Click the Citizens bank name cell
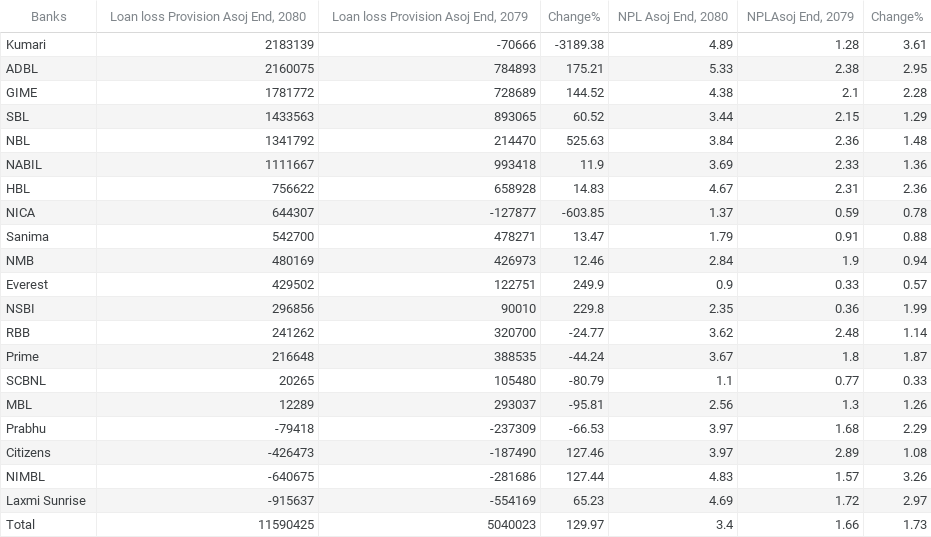931x537 pixels. (x=28, y=453)
